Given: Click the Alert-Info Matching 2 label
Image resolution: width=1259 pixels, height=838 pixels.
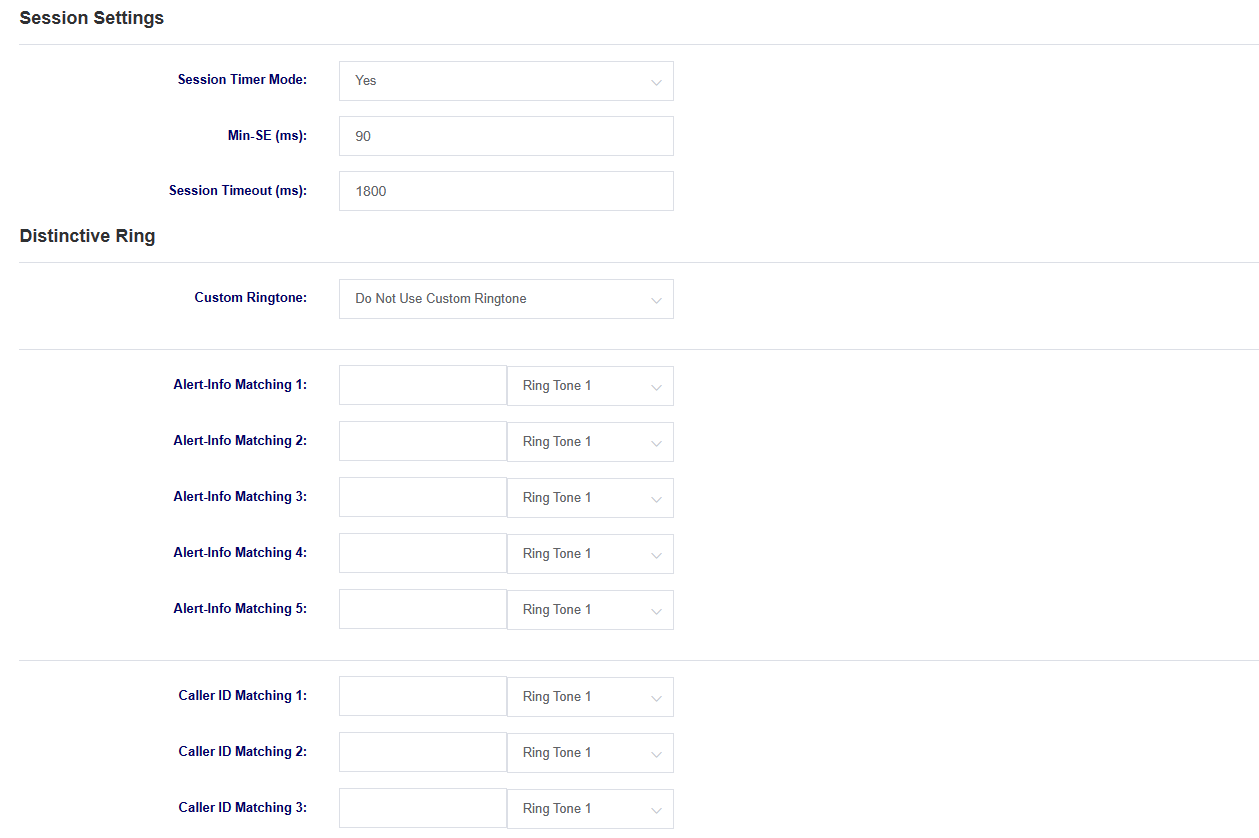Looking at the screenshot, I should pos(240,440).
